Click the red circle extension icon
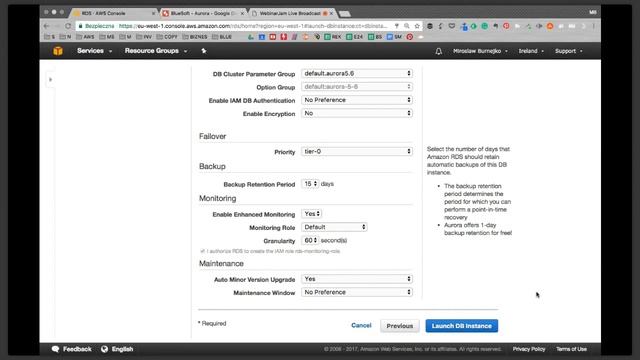640x360 pixels. (x=506, y=26)
